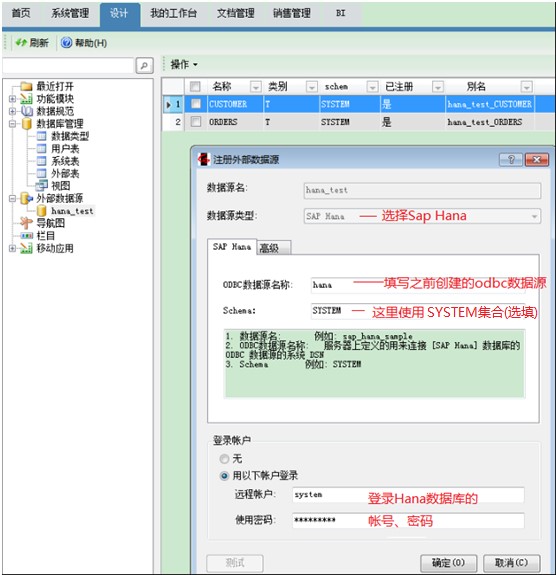The image size is (556, 575).
Task: Select the 最近打开 folder icon
Action: pyautogui.click(x=26, y=86)
